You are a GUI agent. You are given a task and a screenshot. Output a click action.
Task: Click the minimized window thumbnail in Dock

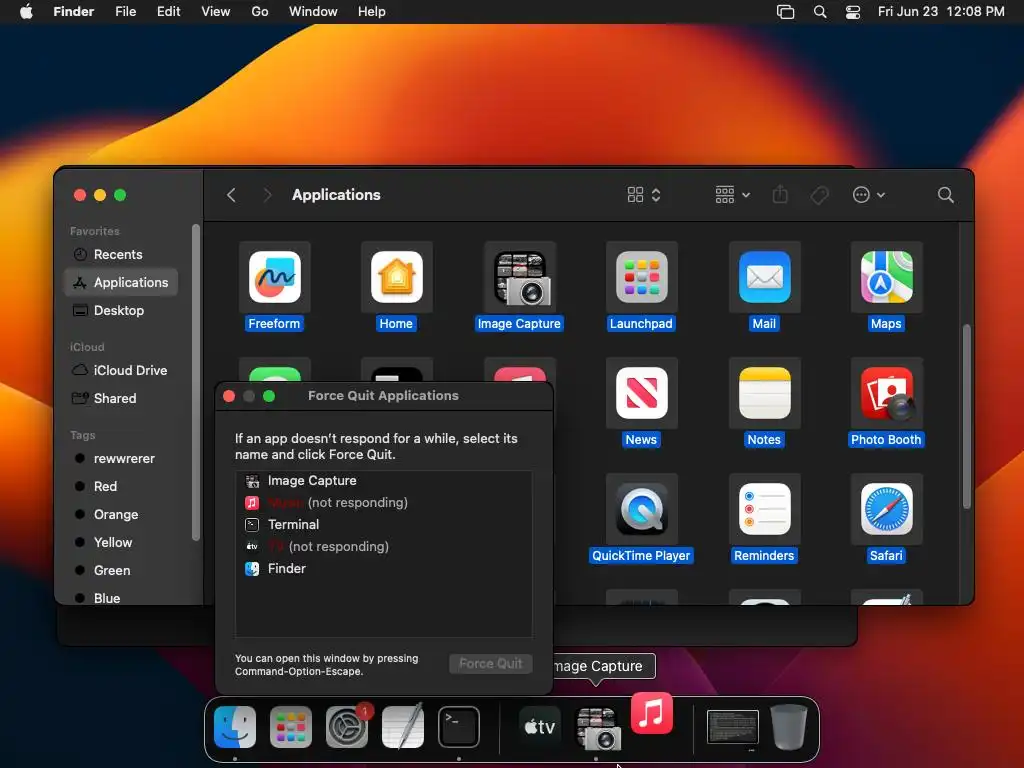[x=733, y=727]
